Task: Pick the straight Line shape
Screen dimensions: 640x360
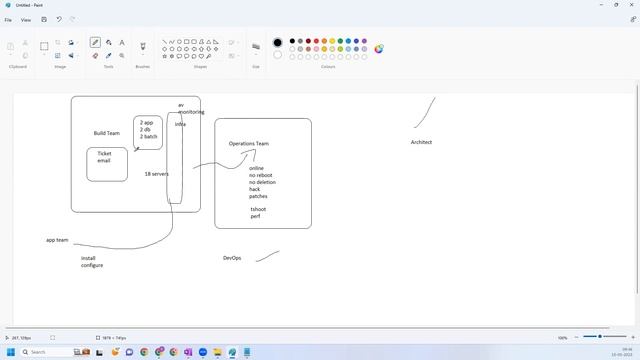Action: [x=164, y=42]
